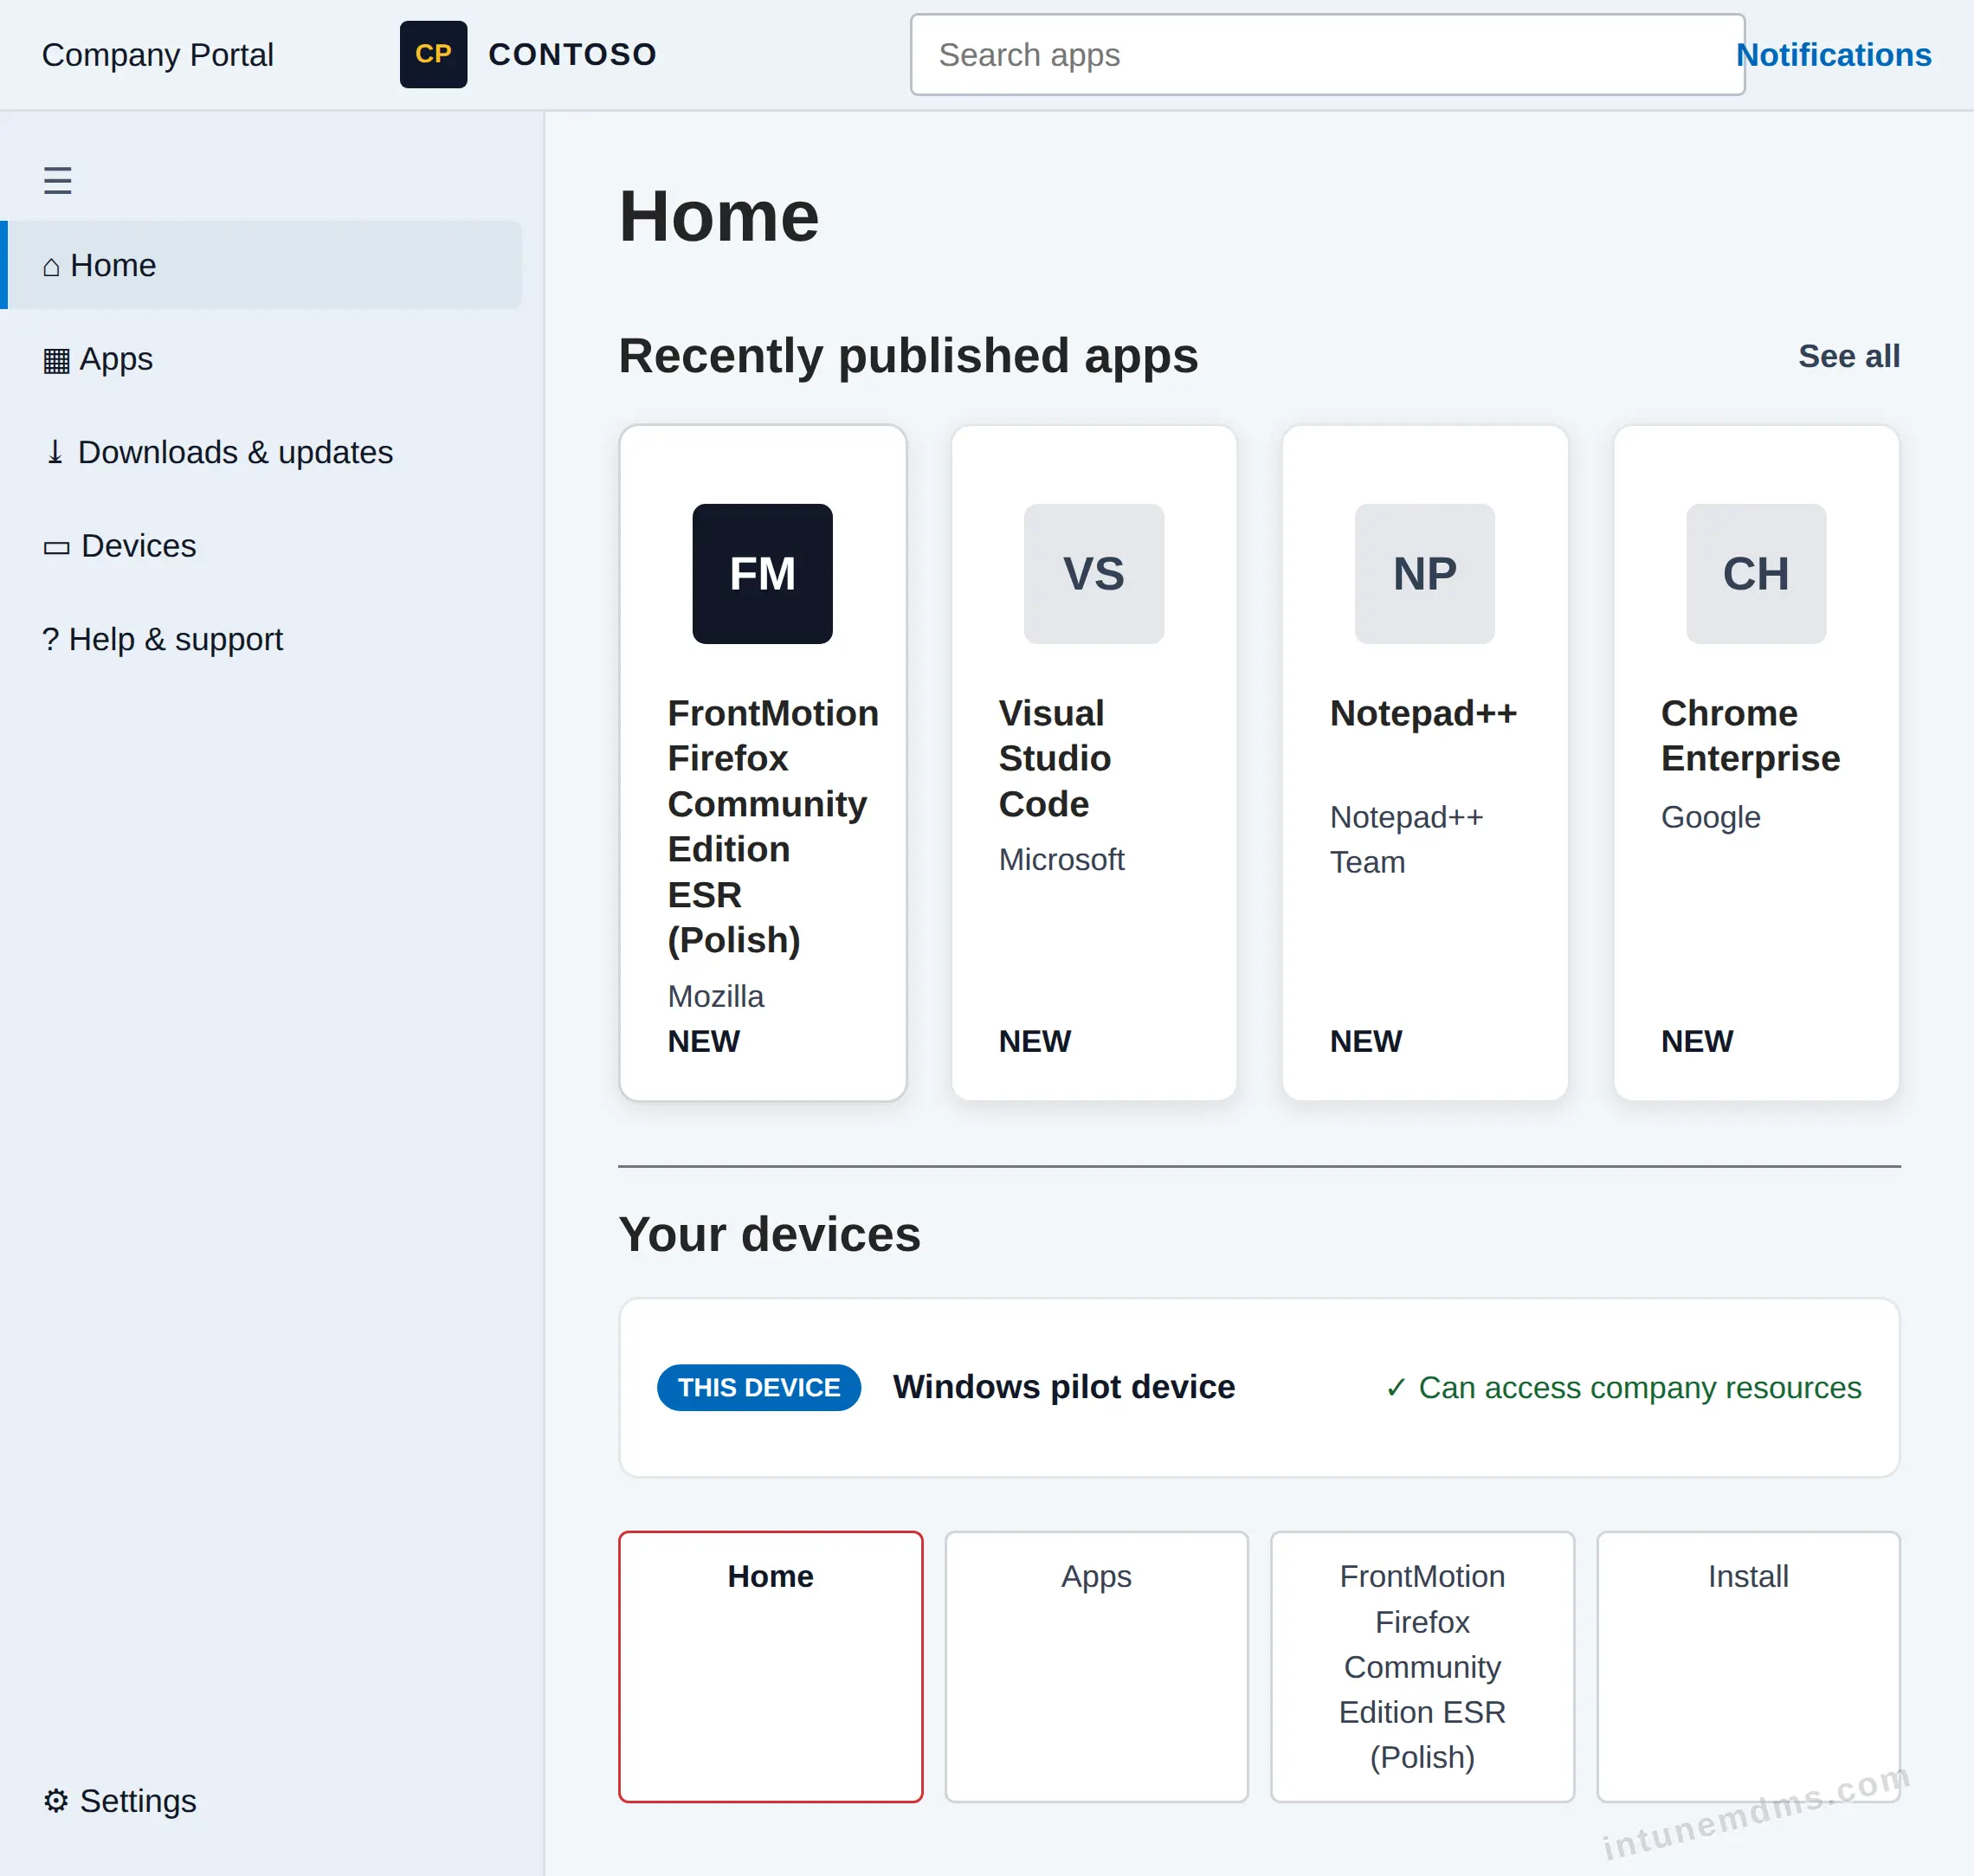Click the Microsoft publisher label
The image size is (1974, 1876).
click(x=1061, y=859)
